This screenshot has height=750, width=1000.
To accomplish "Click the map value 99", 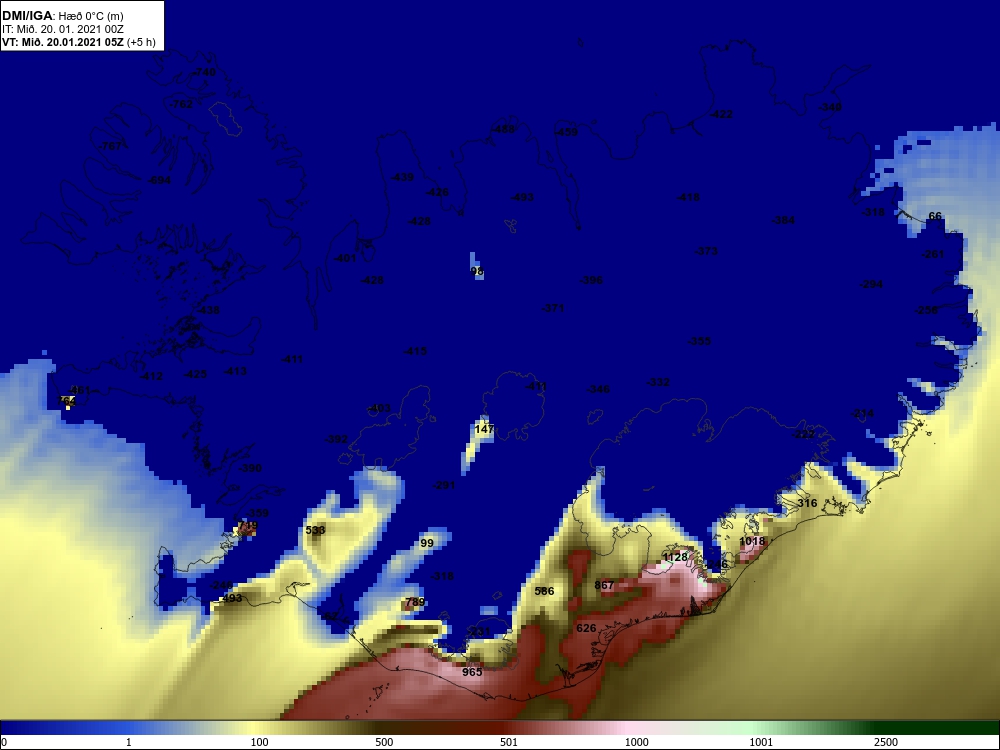I will pyautogui.click(x=427, y=543).
